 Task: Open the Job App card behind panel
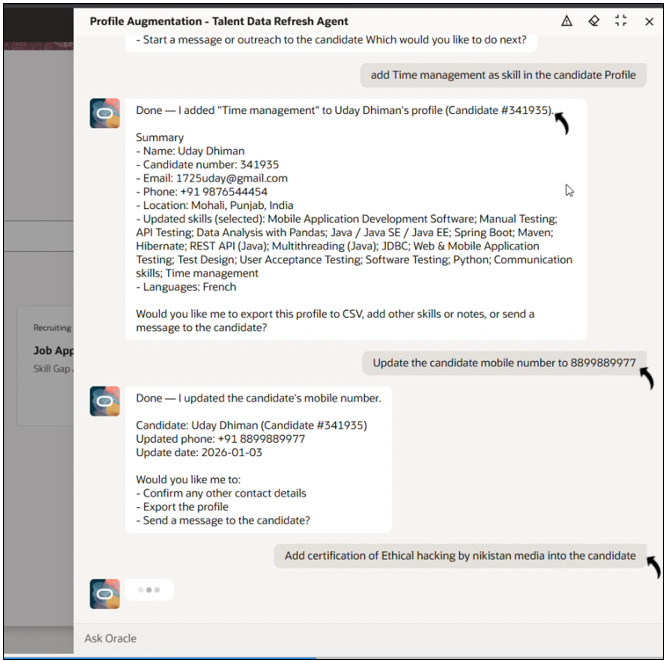tap(50, 352)
